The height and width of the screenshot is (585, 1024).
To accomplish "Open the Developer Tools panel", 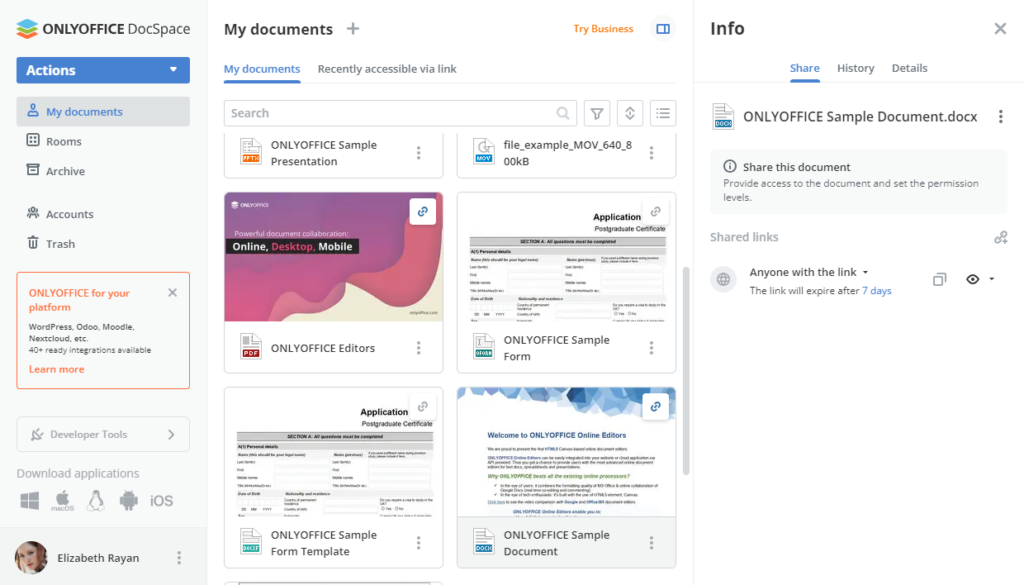I will coord(103,434).
